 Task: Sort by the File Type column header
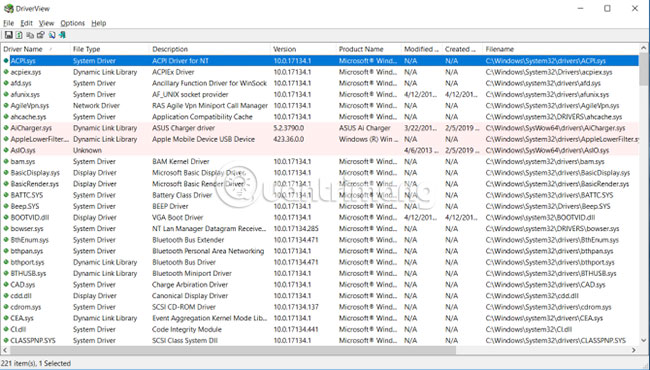point(109,49)
